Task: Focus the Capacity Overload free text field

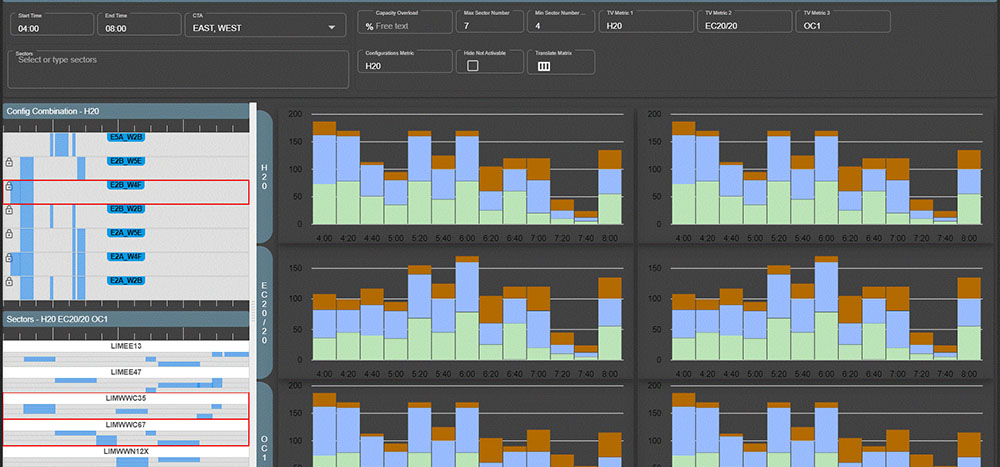Action: coord(405,22)
